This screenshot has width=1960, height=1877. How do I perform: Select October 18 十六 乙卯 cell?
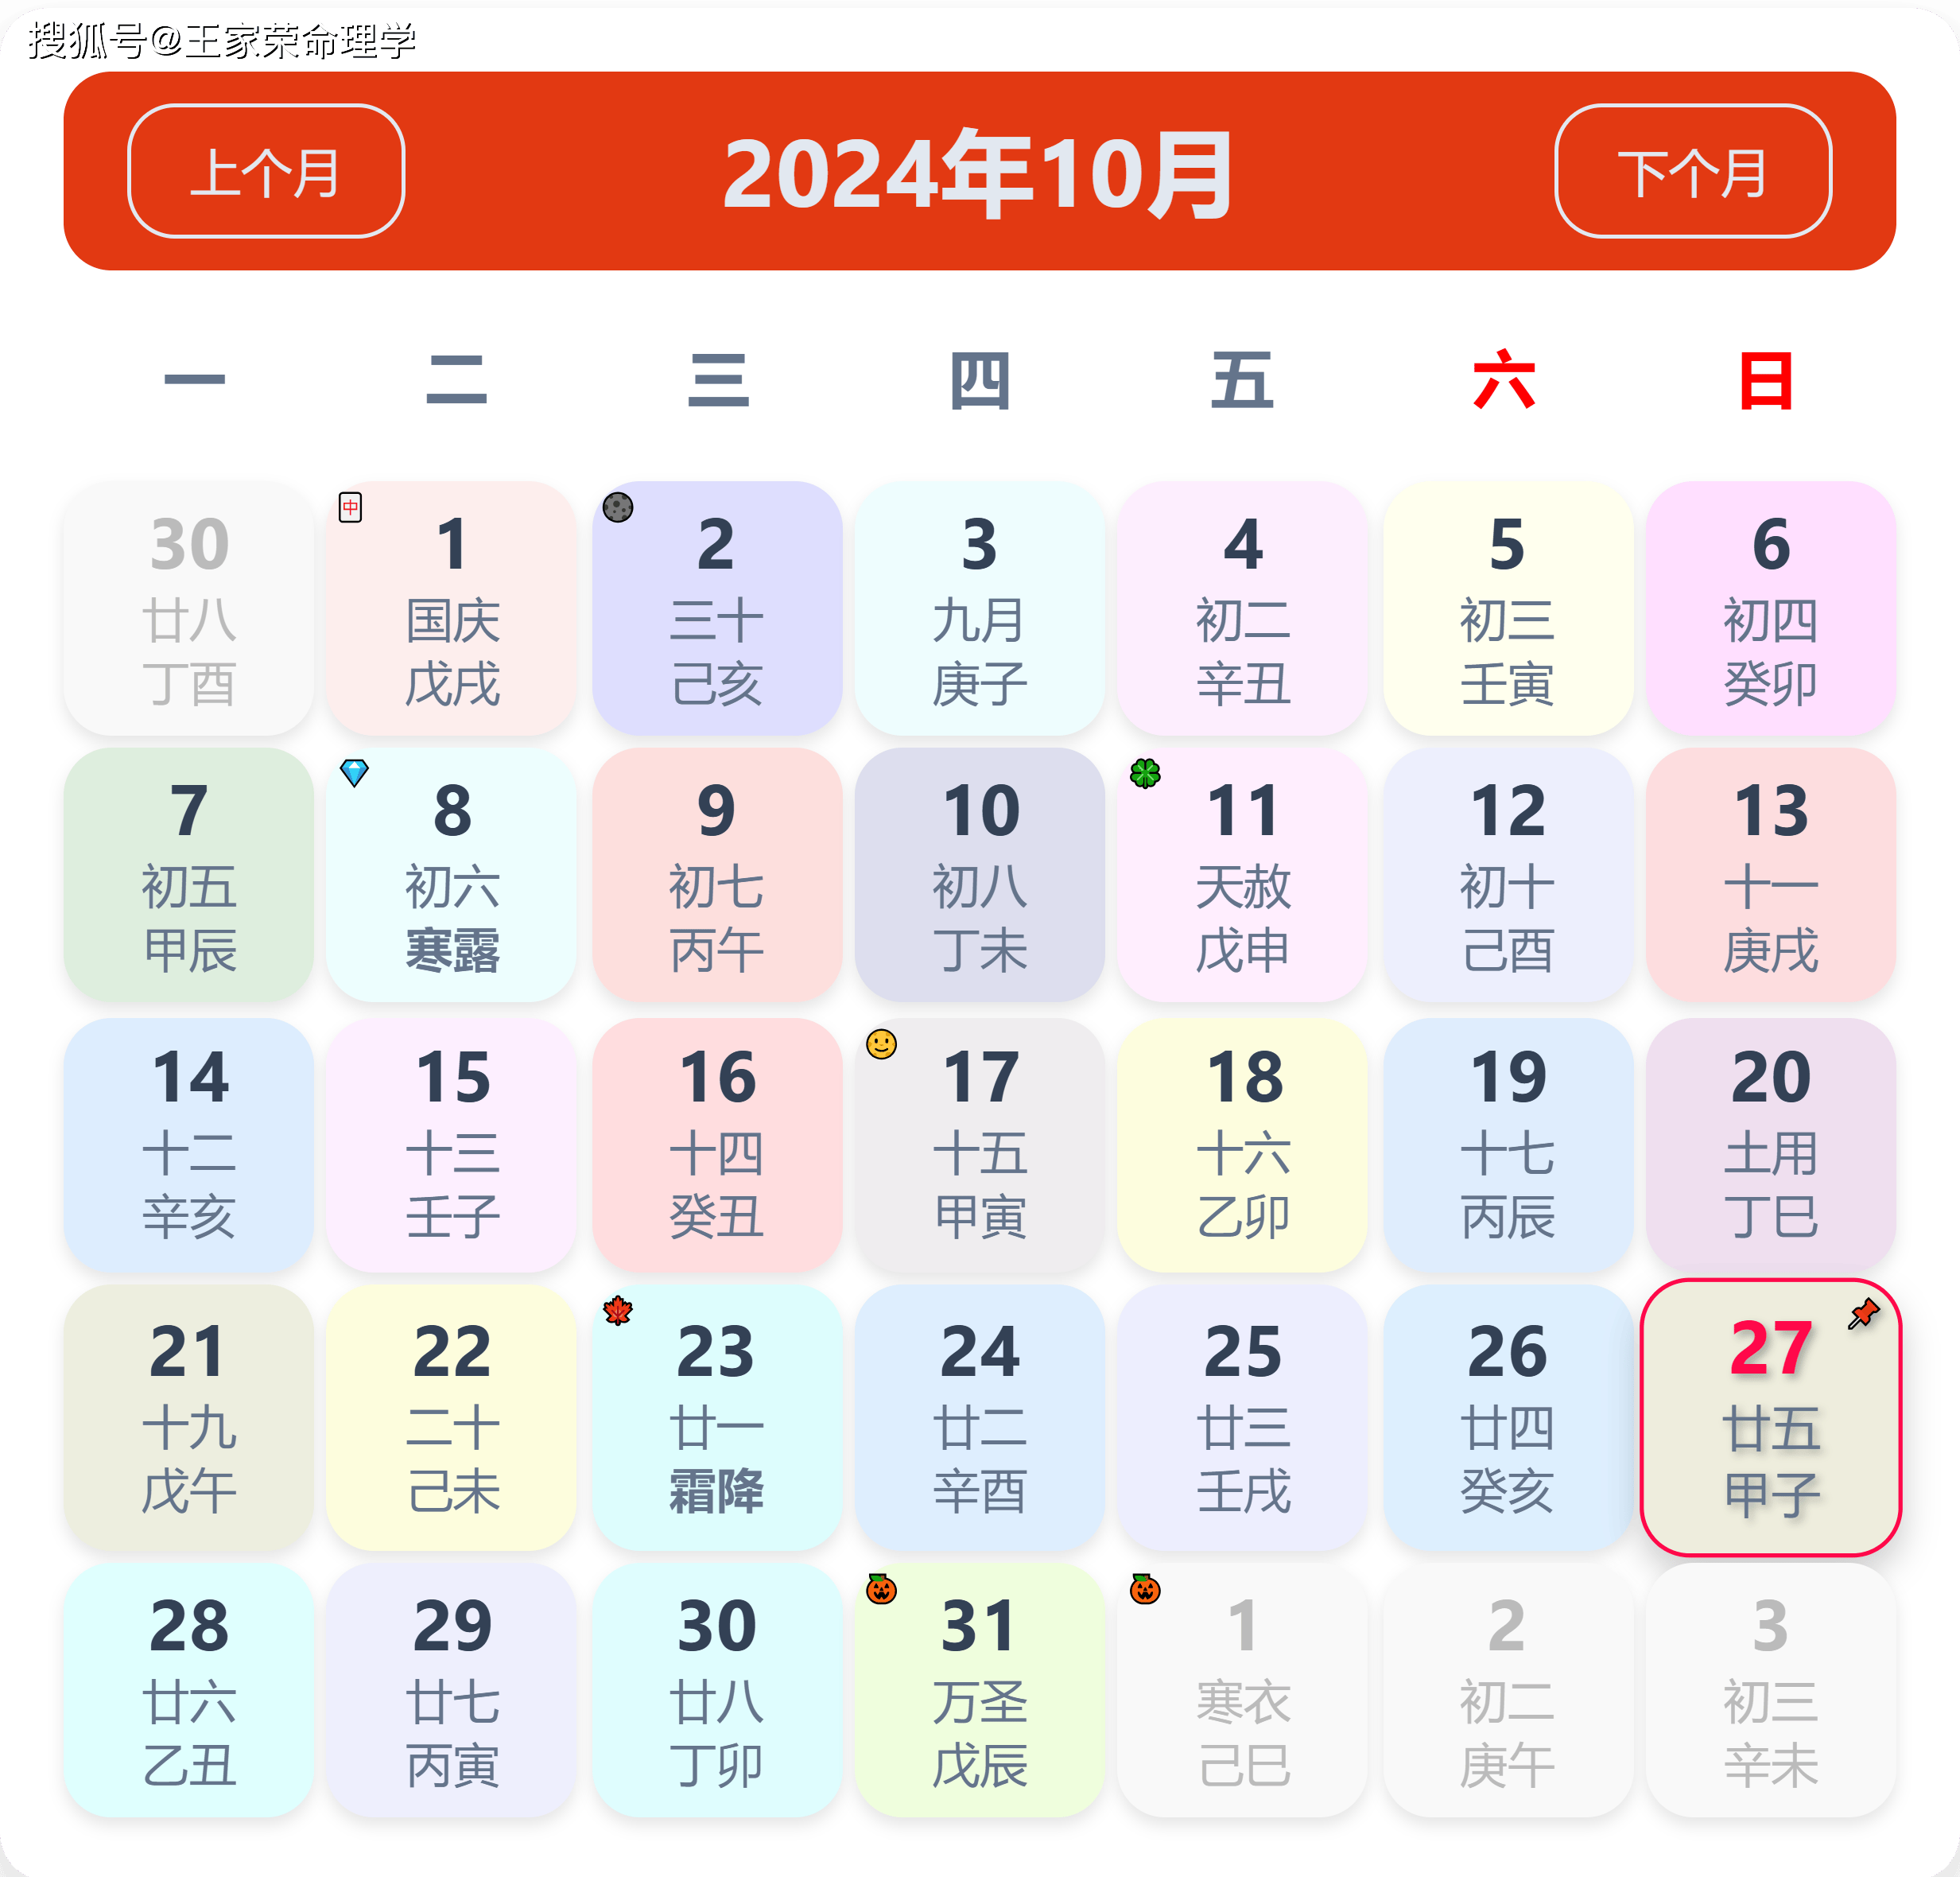click(1243, 1145)
